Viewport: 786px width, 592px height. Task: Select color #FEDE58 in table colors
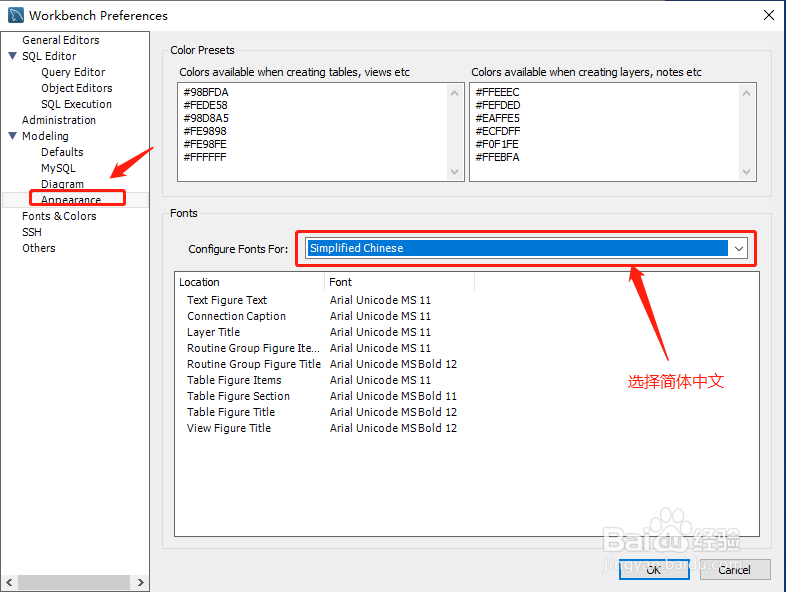point(205,105)
